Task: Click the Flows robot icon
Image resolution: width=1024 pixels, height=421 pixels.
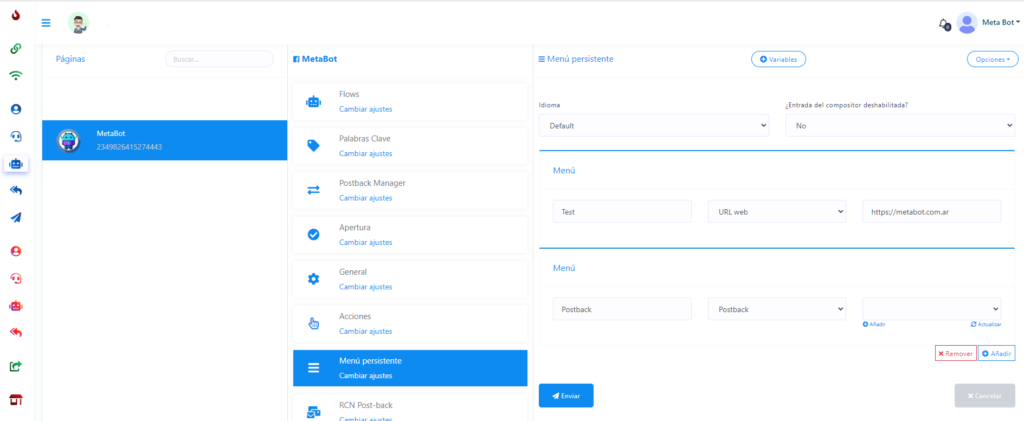Action: point(313,102)
